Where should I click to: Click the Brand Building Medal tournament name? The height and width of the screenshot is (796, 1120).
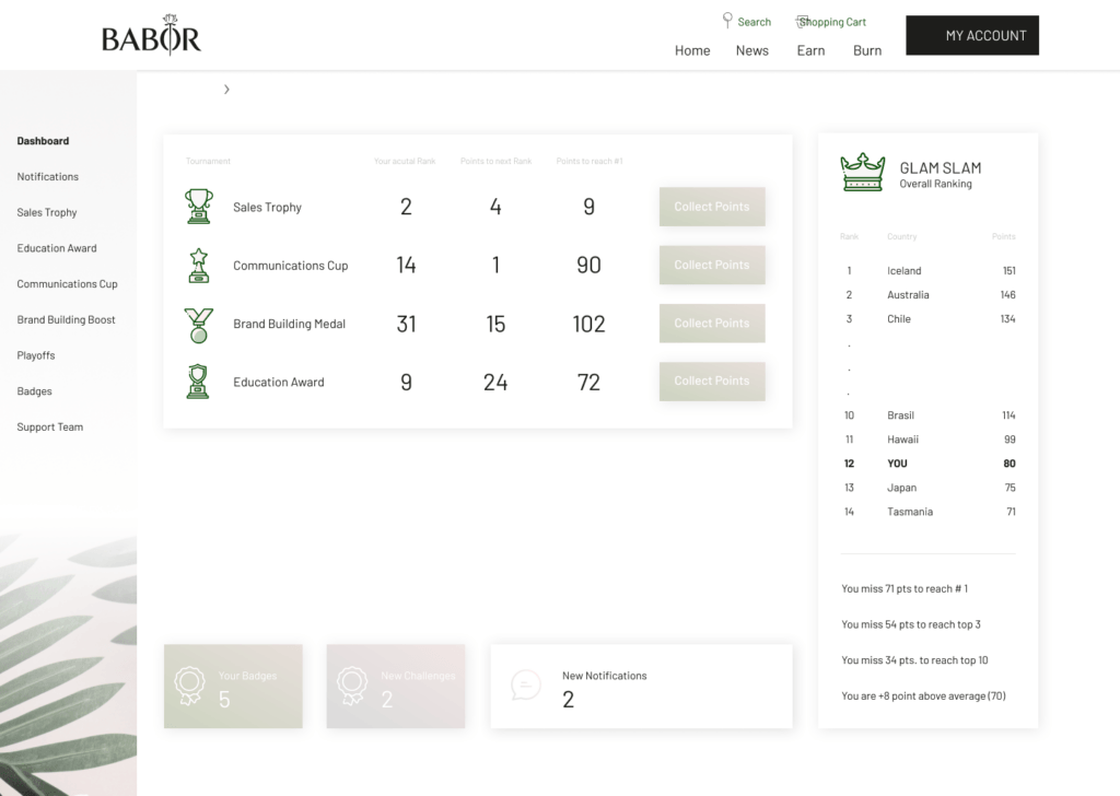pos(289,324)
